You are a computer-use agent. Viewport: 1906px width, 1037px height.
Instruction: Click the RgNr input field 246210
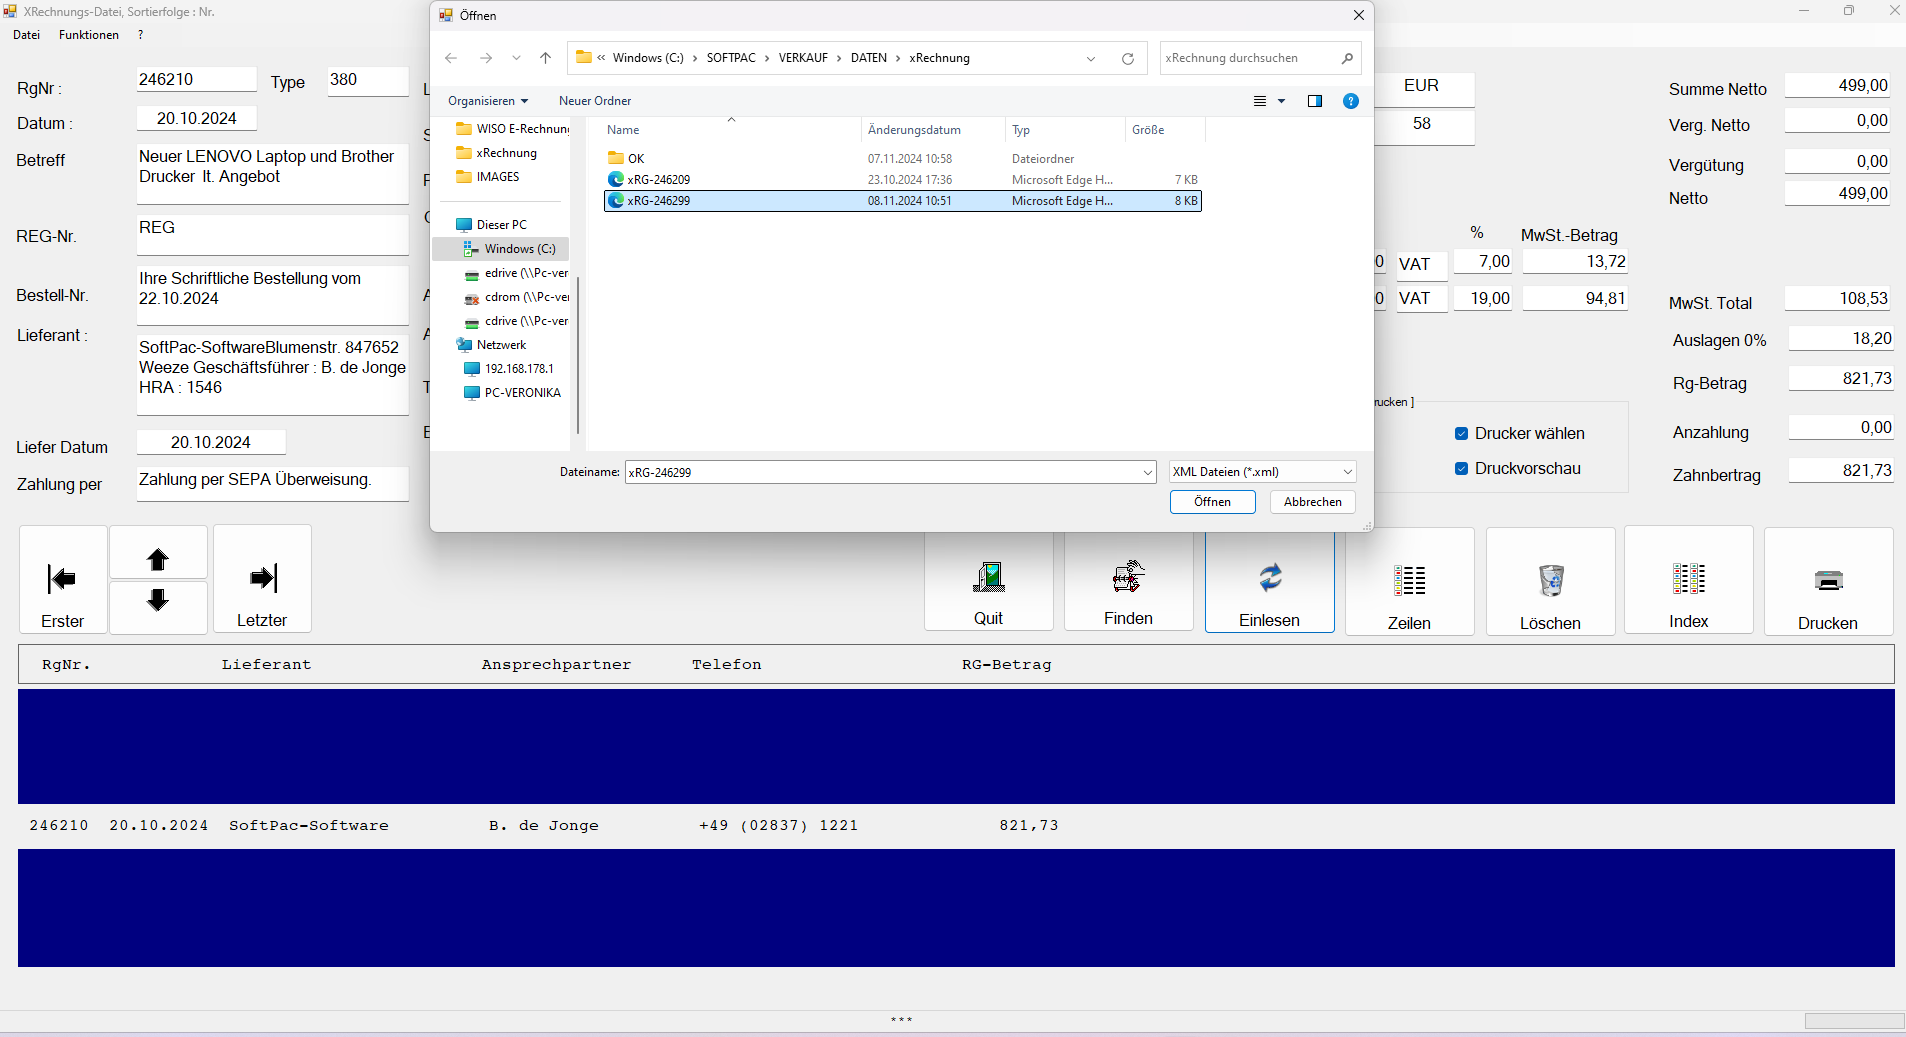[x=197, y=80]
